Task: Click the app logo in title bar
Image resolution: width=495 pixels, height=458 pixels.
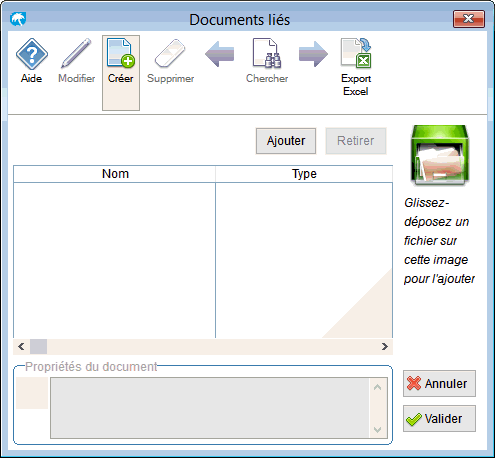Action: [18, 19]
